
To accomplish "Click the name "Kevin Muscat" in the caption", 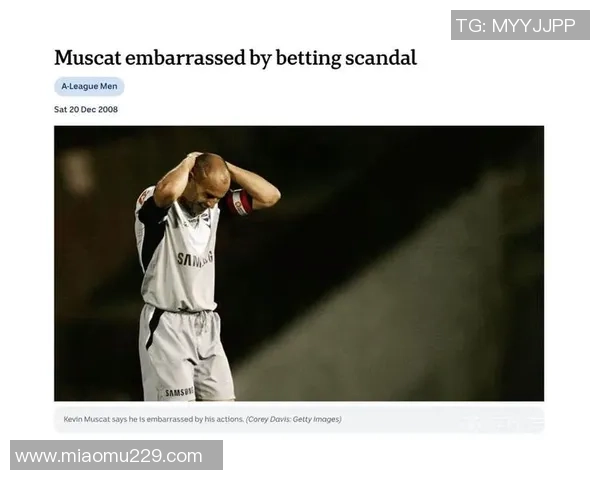I will 87,419.
